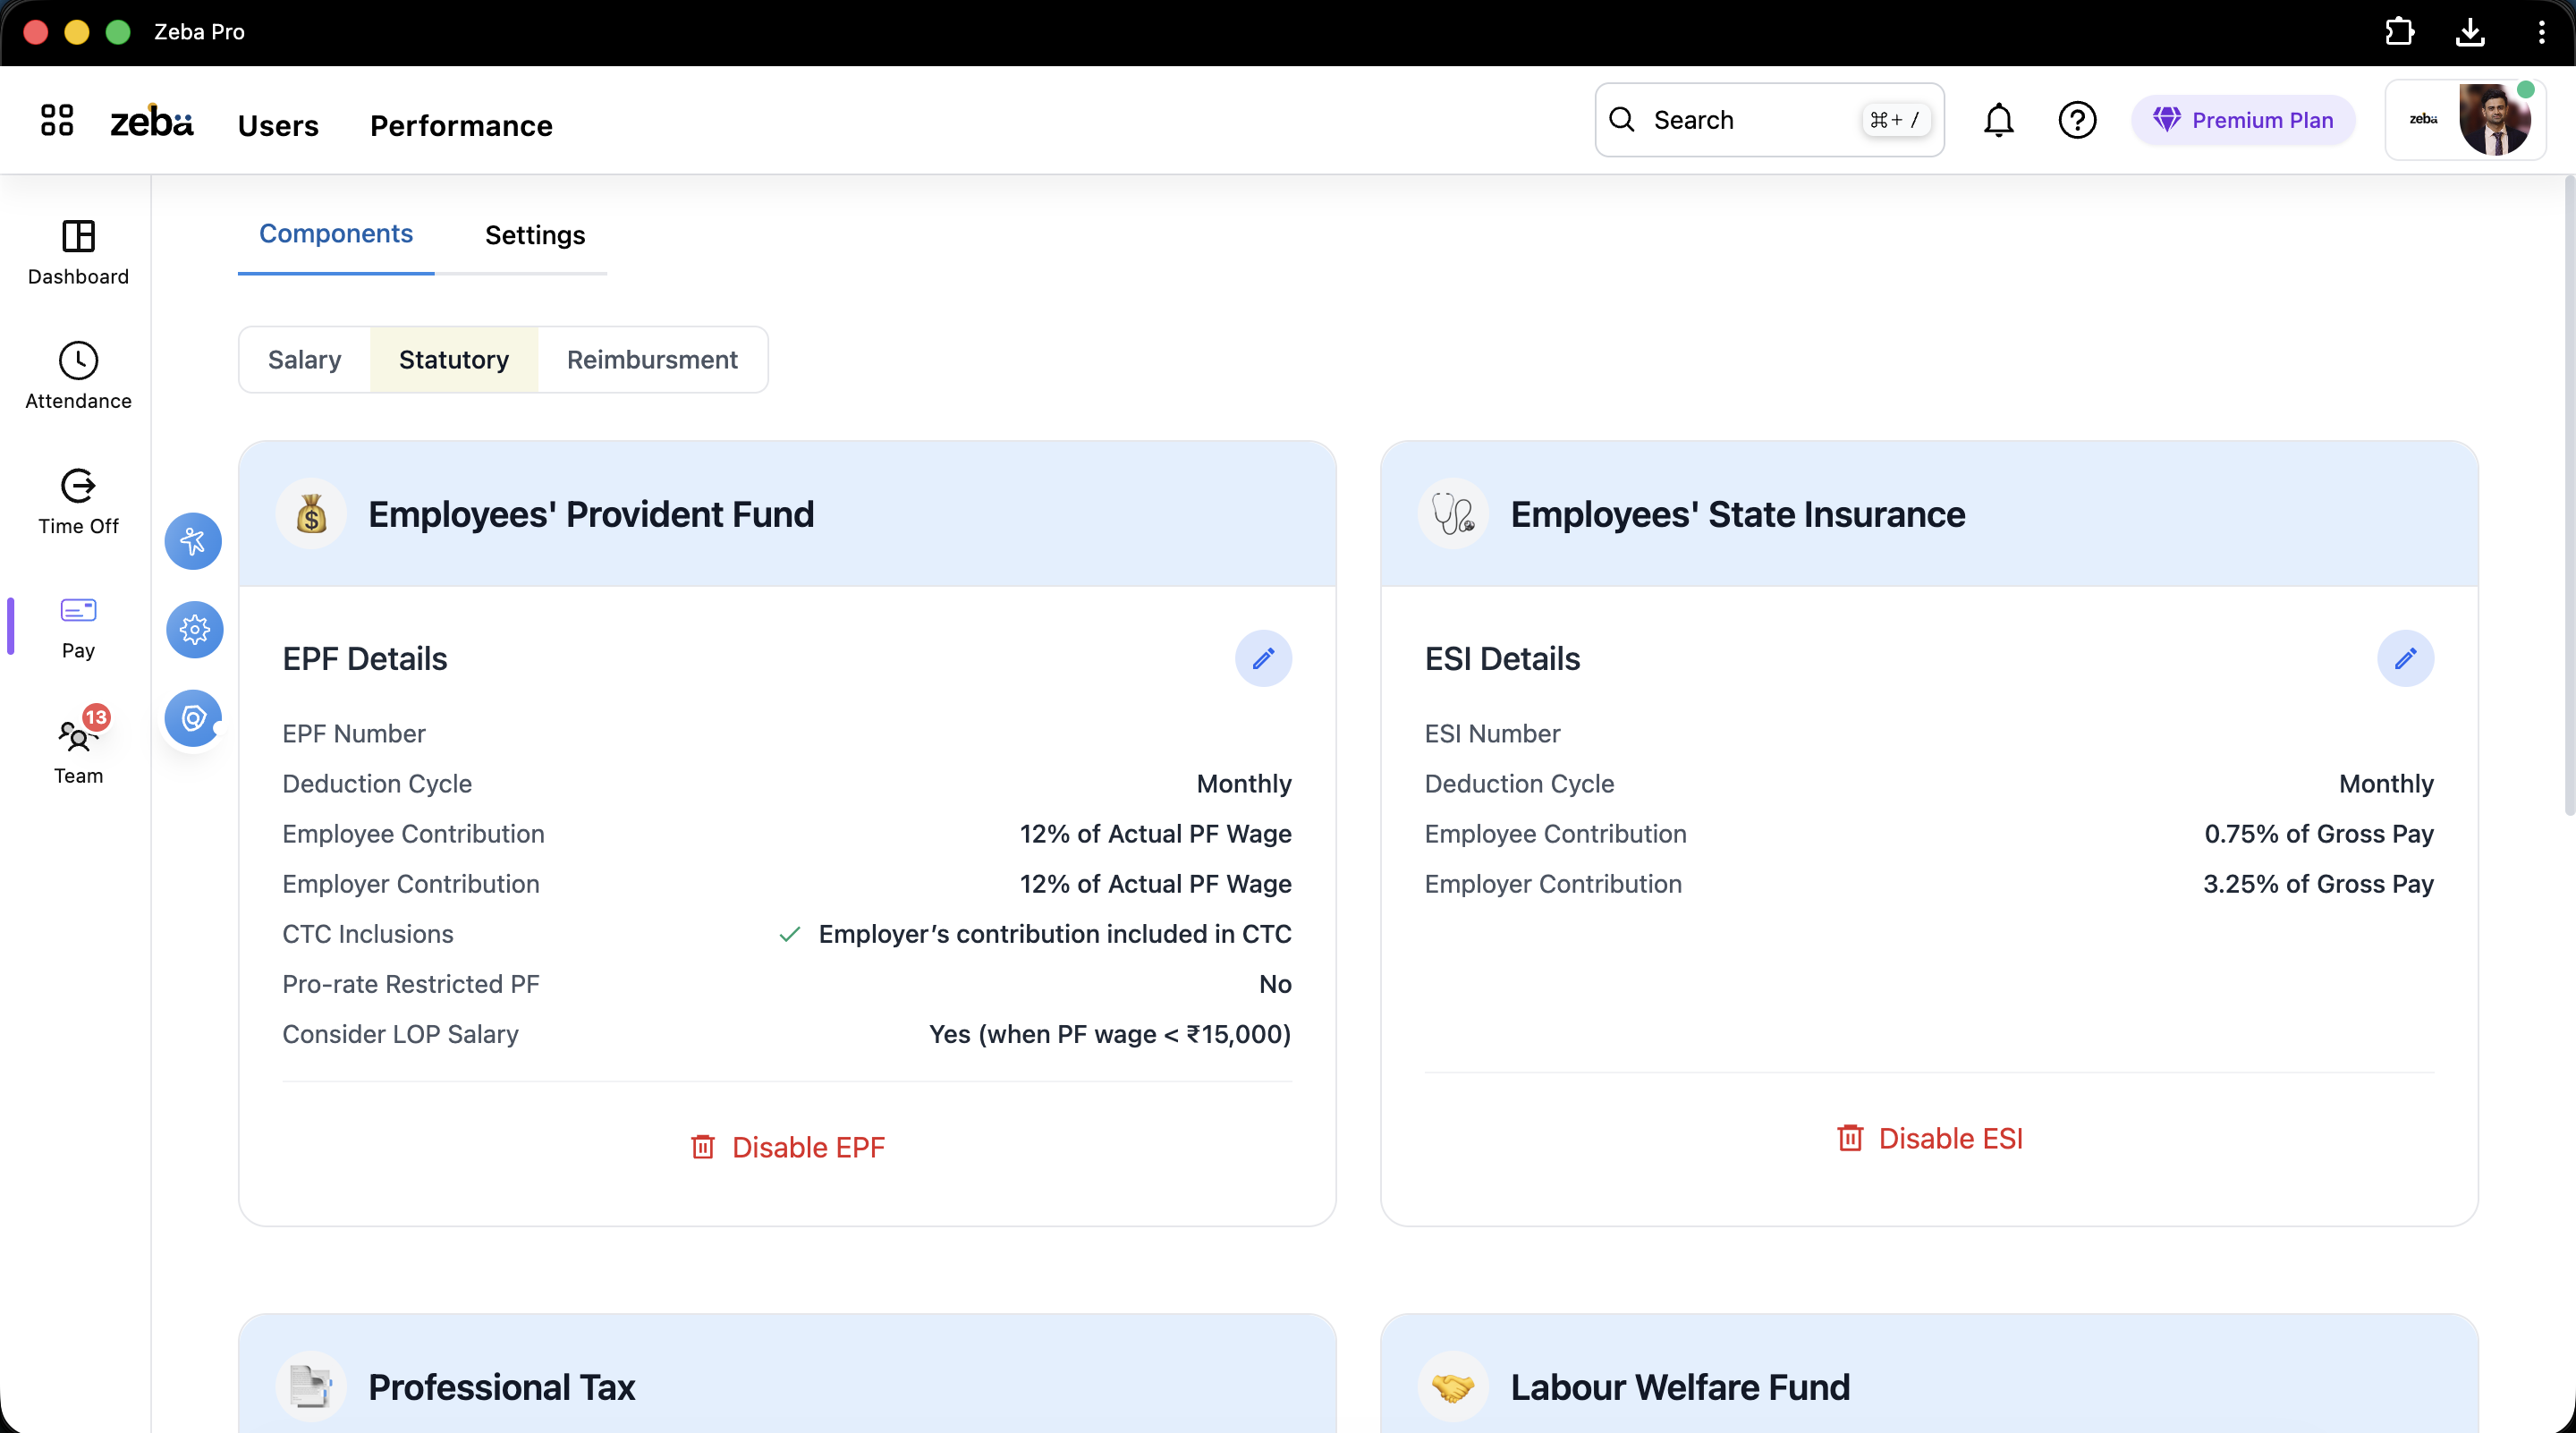Click the blue shield floating button
The width and height of the screenshot is (2576, 1433).
pos(193,718)
